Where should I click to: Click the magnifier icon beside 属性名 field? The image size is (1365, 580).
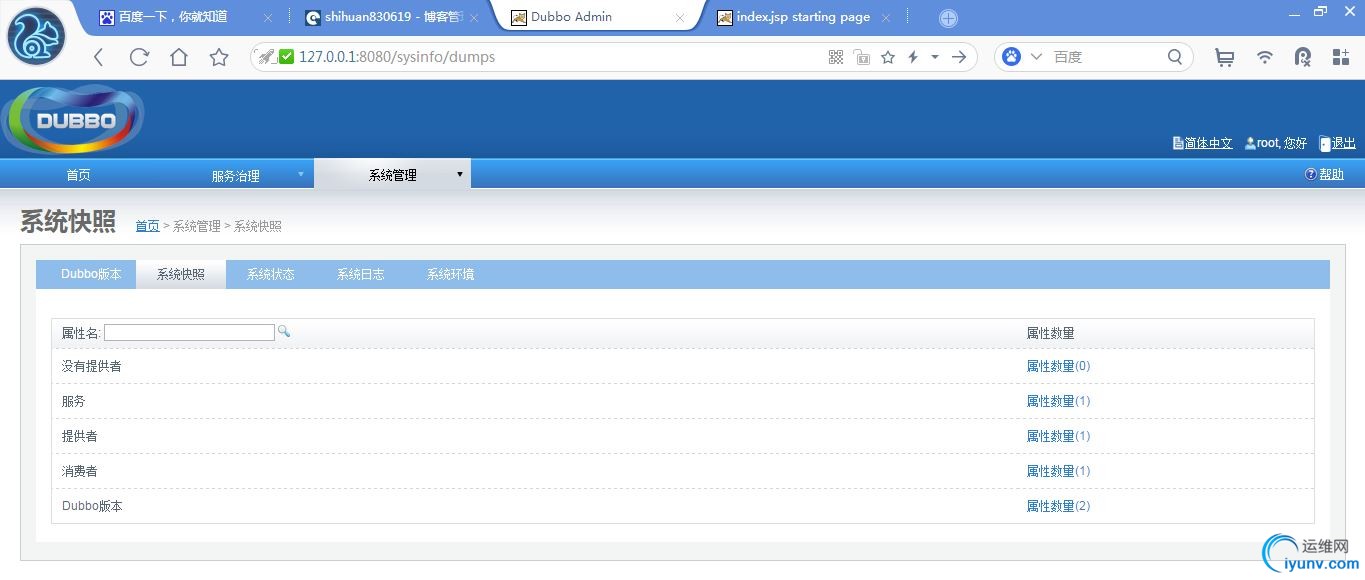coord(284,331)
